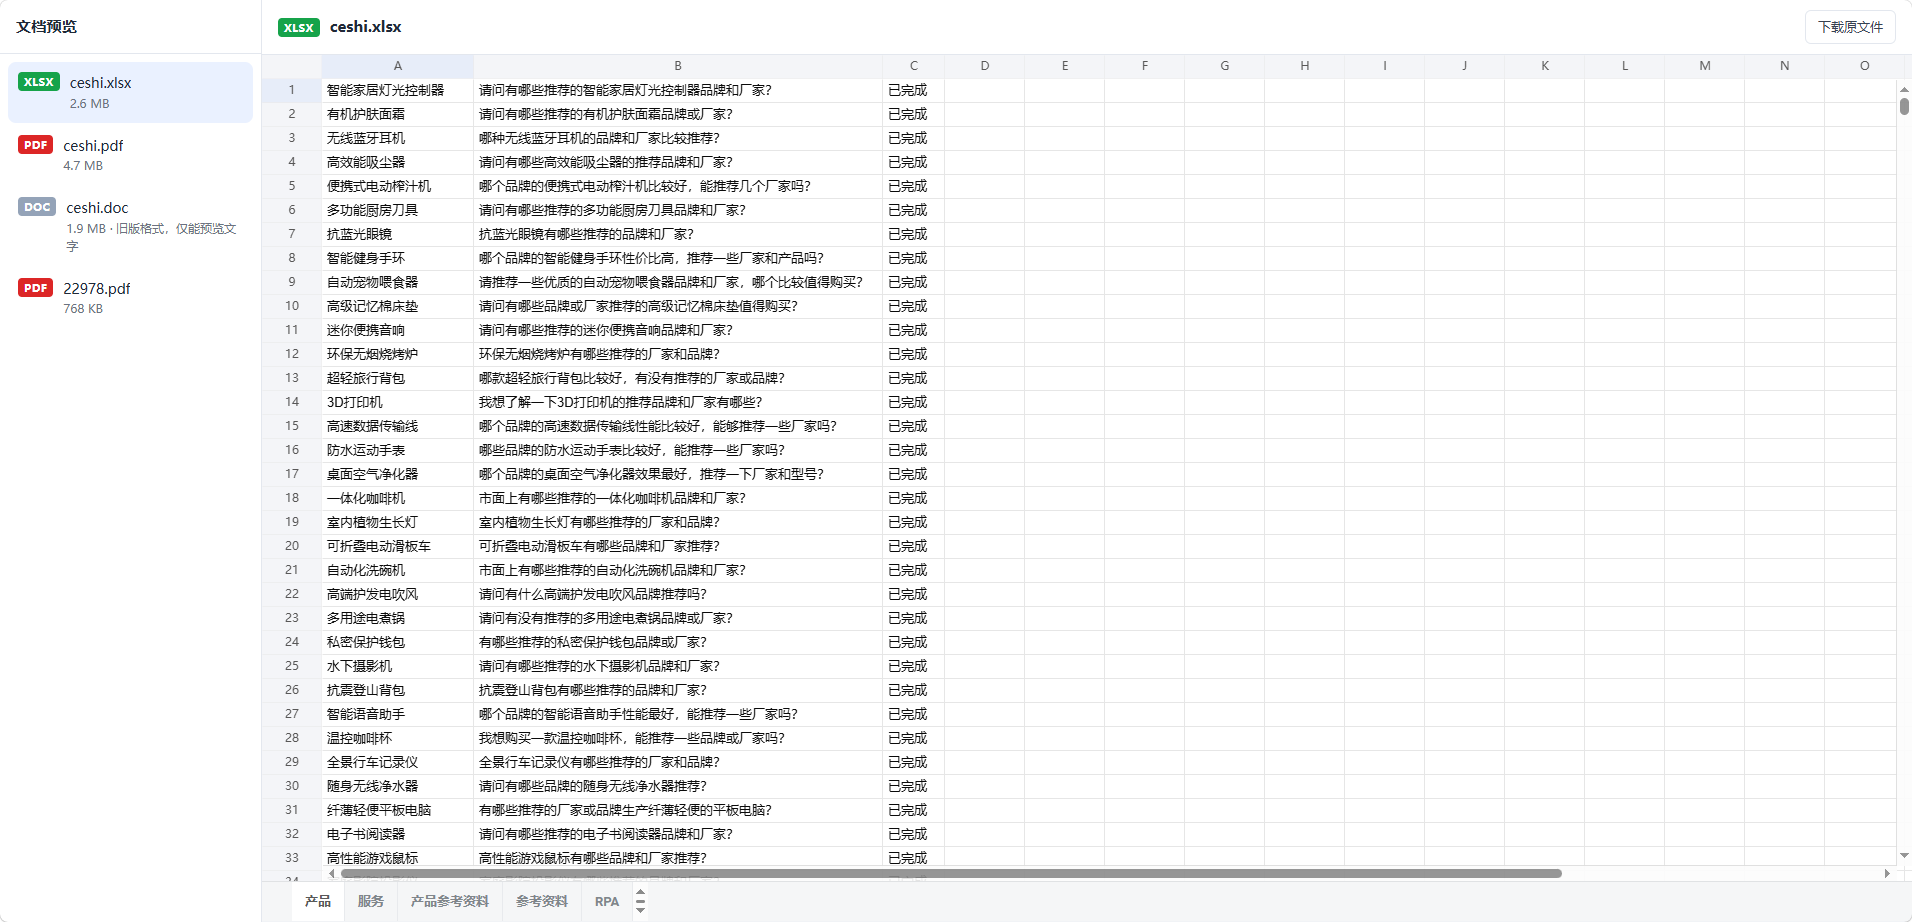Click the ceshi.xlsx title in the preview header

click(366, 27)
